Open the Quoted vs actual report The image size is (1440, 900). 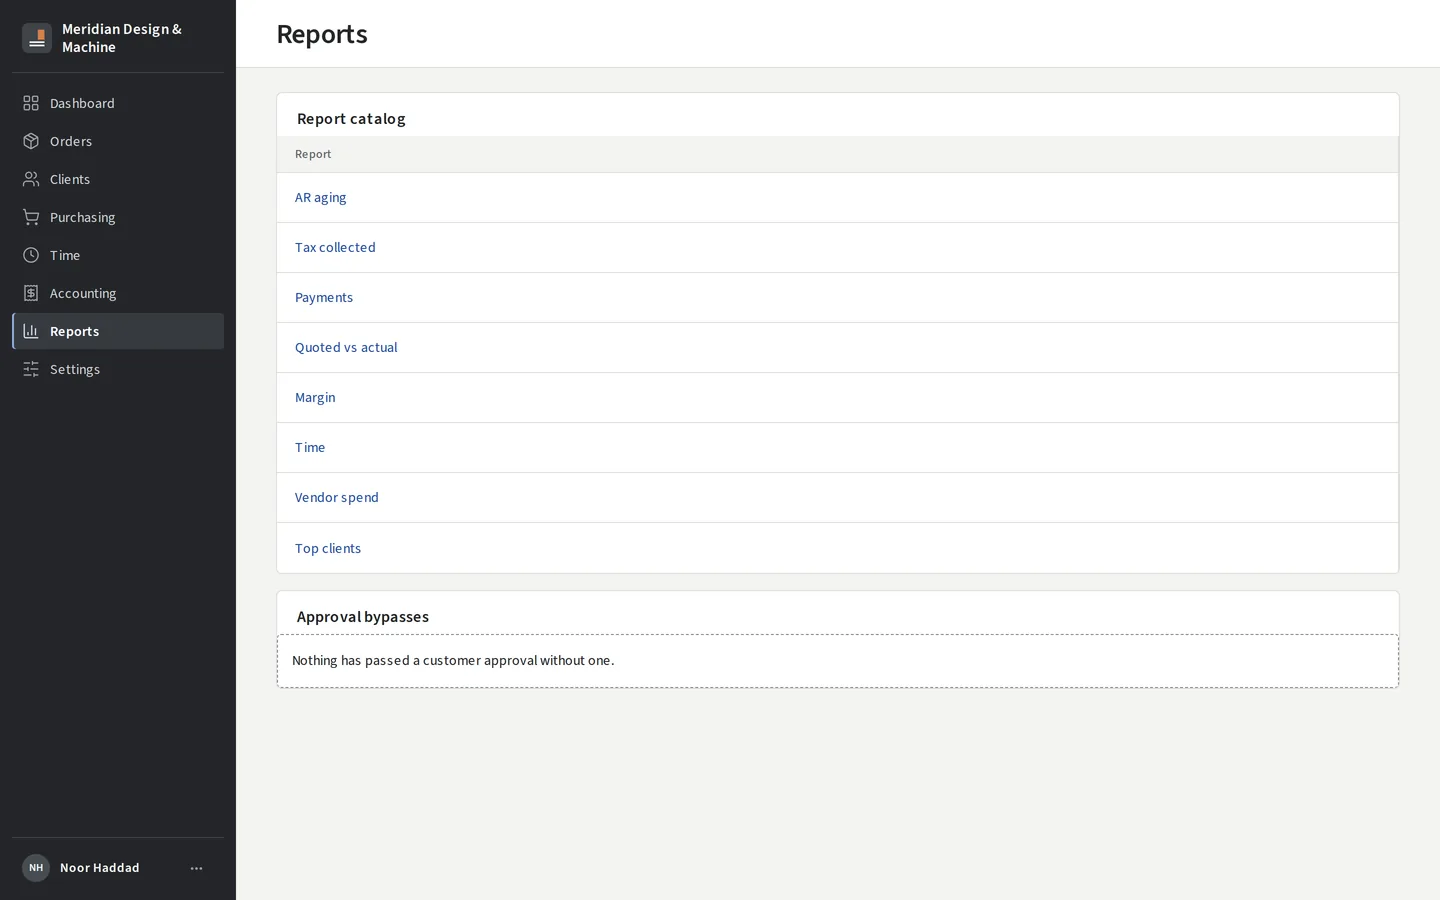346,348
